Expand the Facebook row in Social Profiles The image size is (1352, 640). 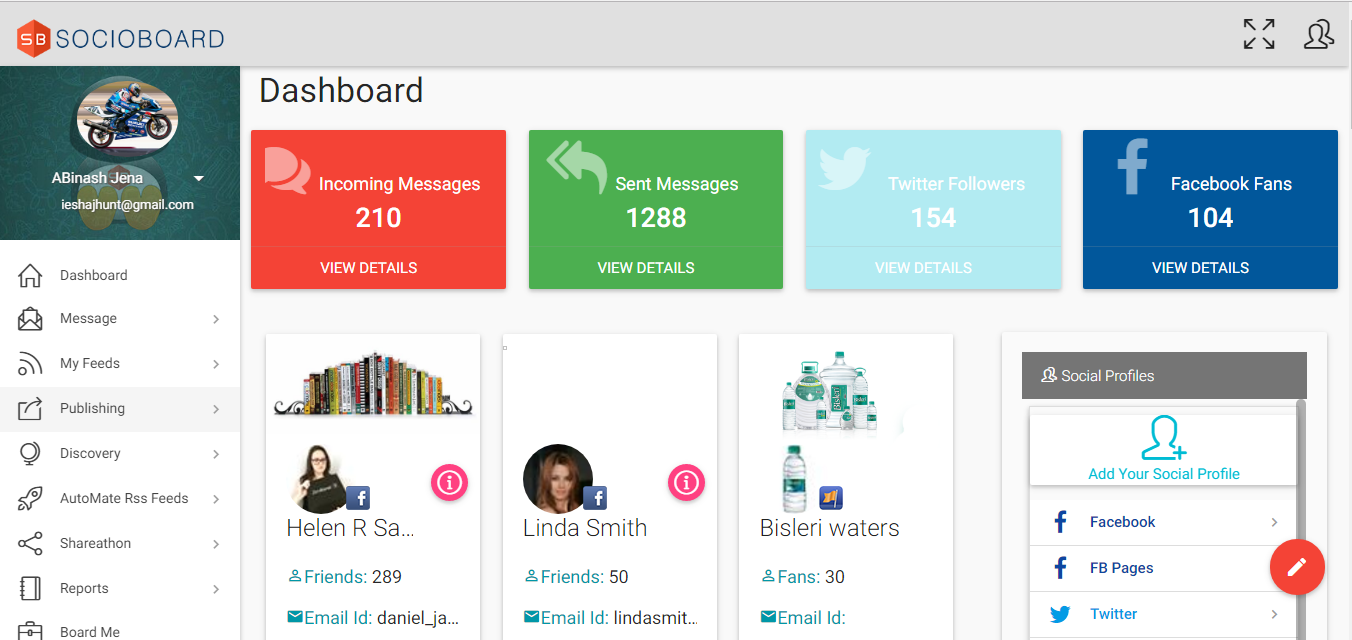pos(1274,522)
